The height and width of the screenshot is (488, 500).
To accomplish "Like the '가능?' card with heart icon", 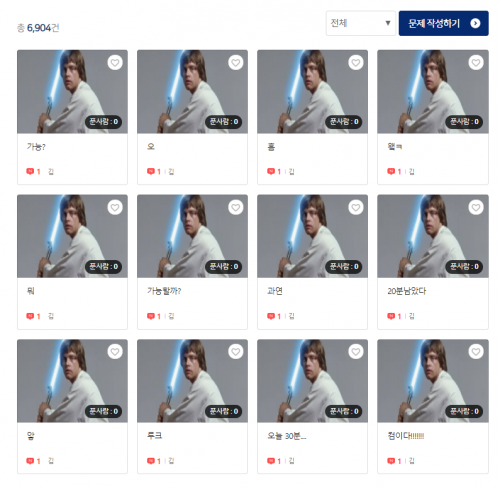I will pyautogui.click(x=115, y=62).
